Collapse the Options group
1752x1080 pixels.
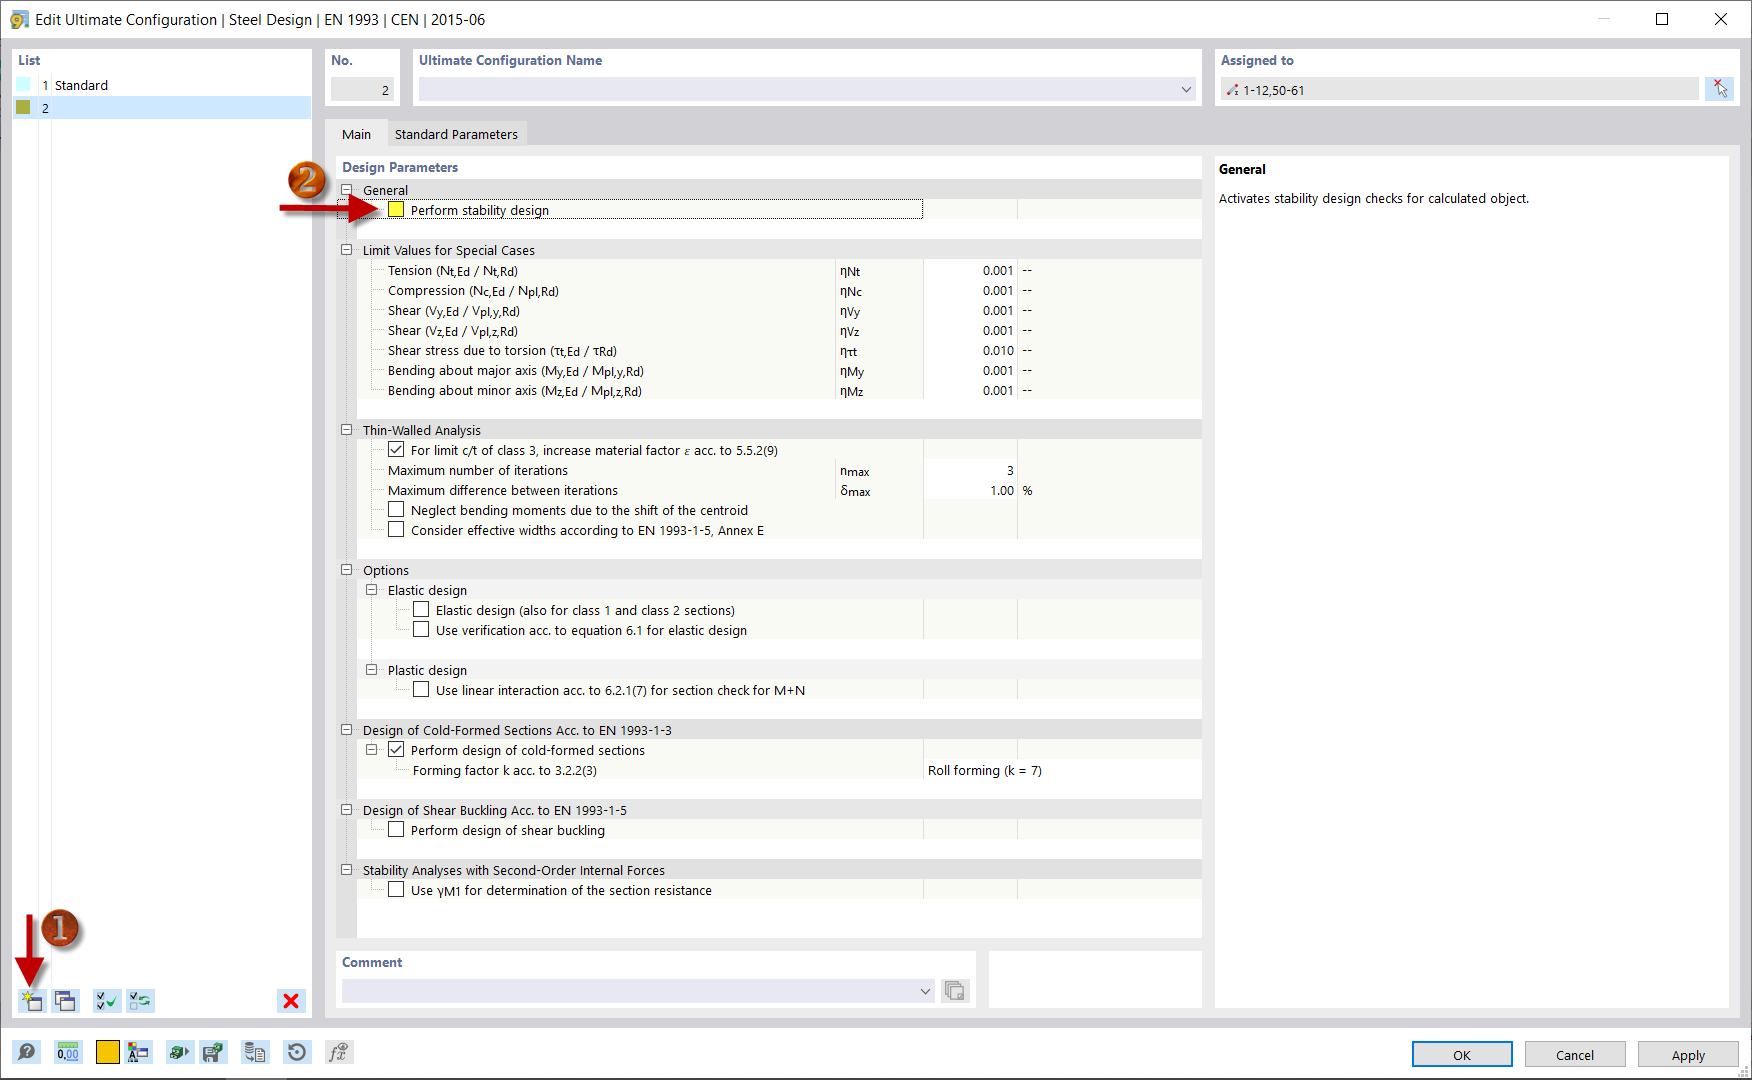346,569
